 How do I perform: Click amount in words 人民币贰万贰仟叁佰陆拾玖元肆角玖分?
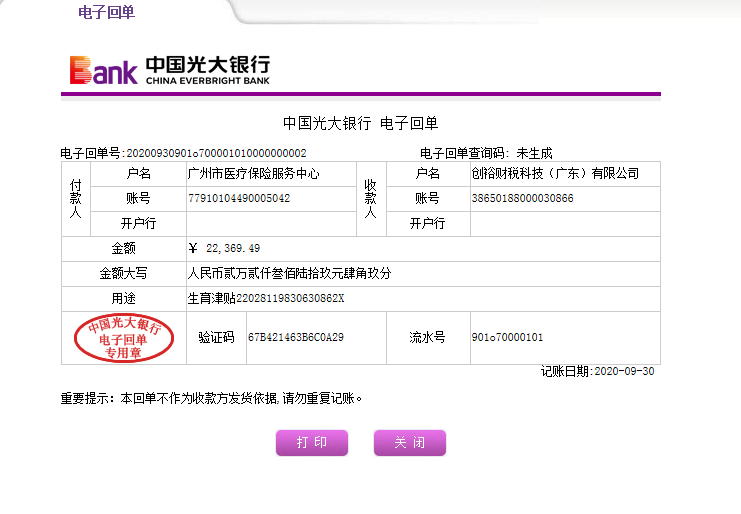pyautogui.click(x=290, y=273)
